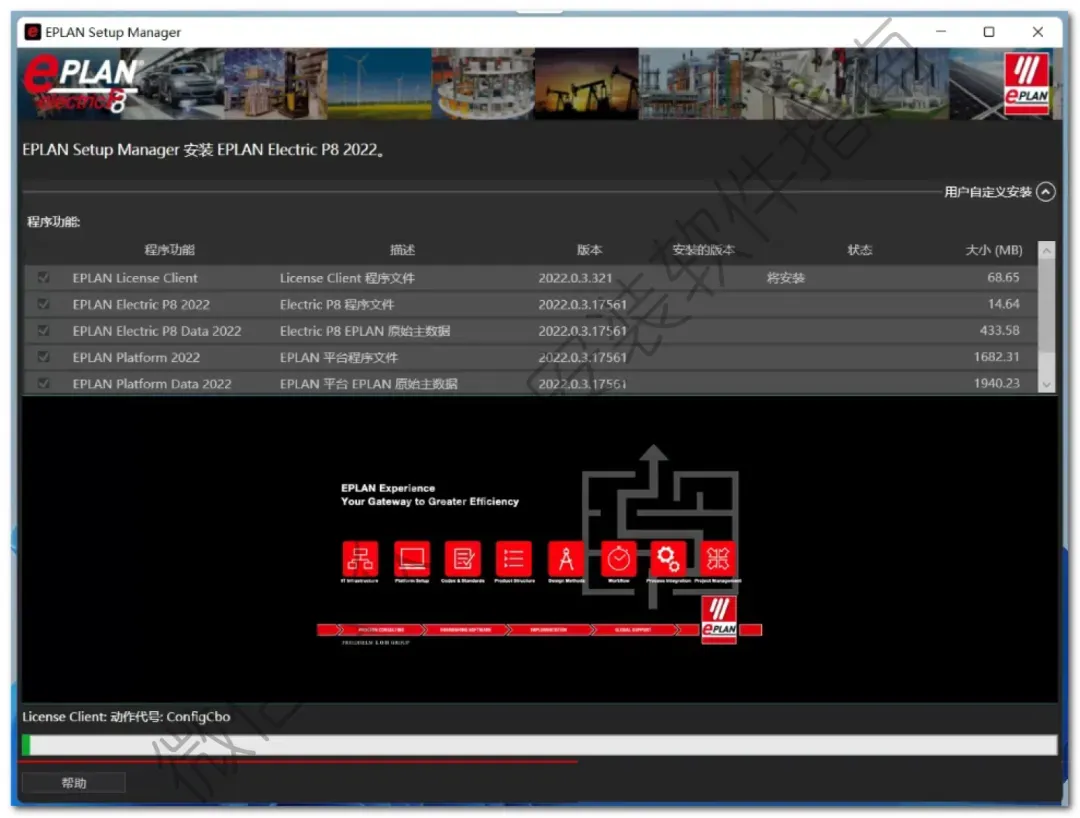Screen dimensions: 1080x818
Task: Click the size value 433.58
Action: [x=999, y=331]
